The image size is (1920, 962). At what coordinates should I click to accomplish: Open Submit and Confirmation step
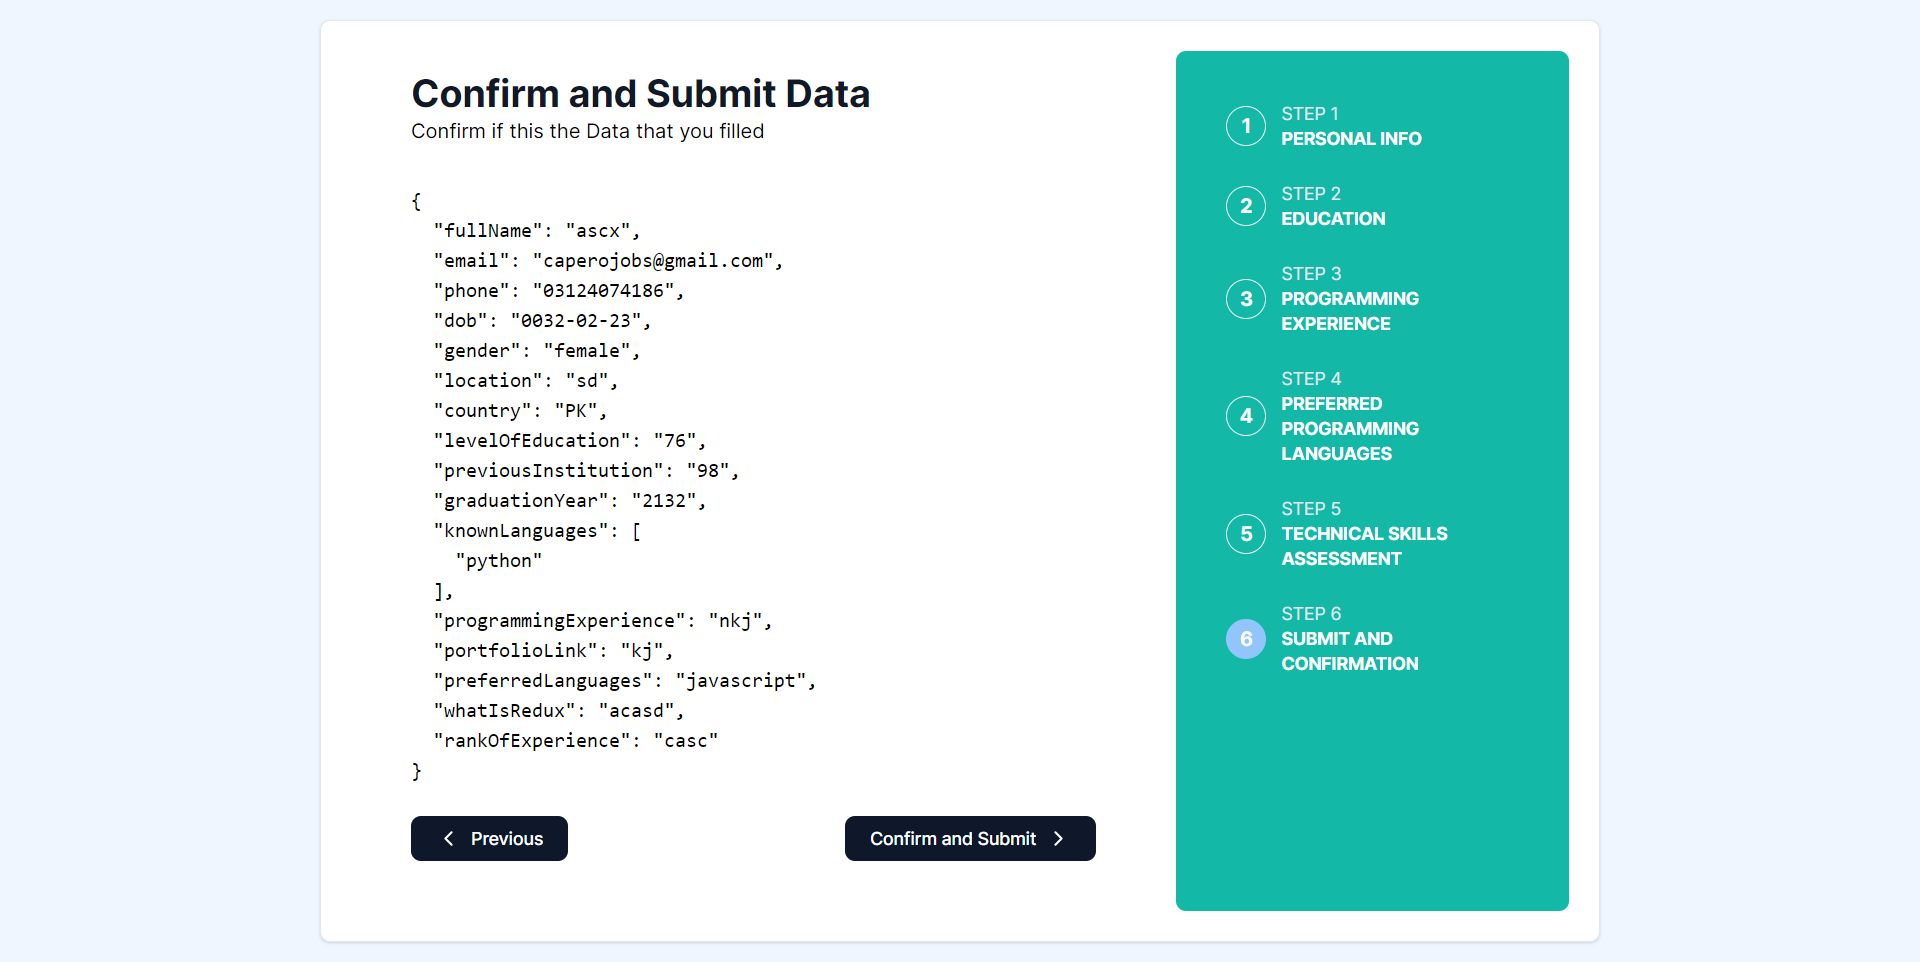click(x=1349, y=651)
